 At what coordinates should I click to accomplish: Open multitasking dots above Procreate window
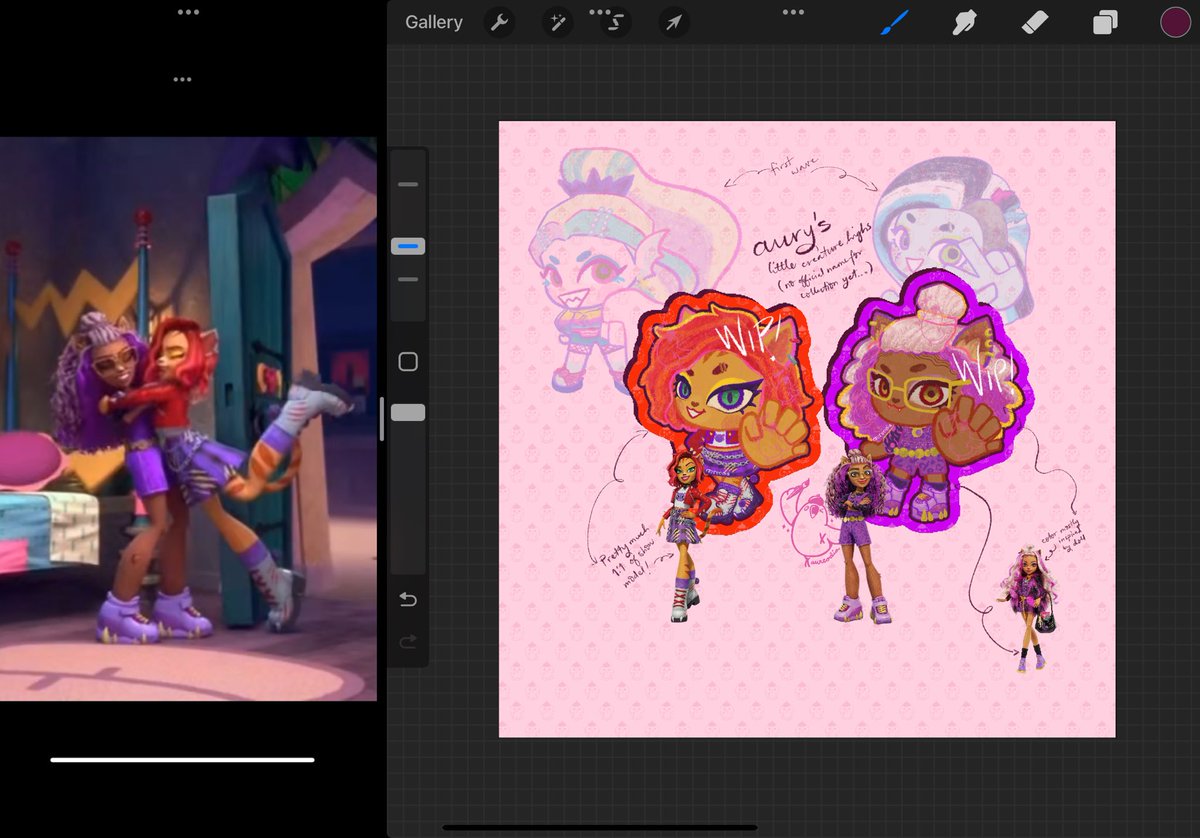tap(793, 12)
